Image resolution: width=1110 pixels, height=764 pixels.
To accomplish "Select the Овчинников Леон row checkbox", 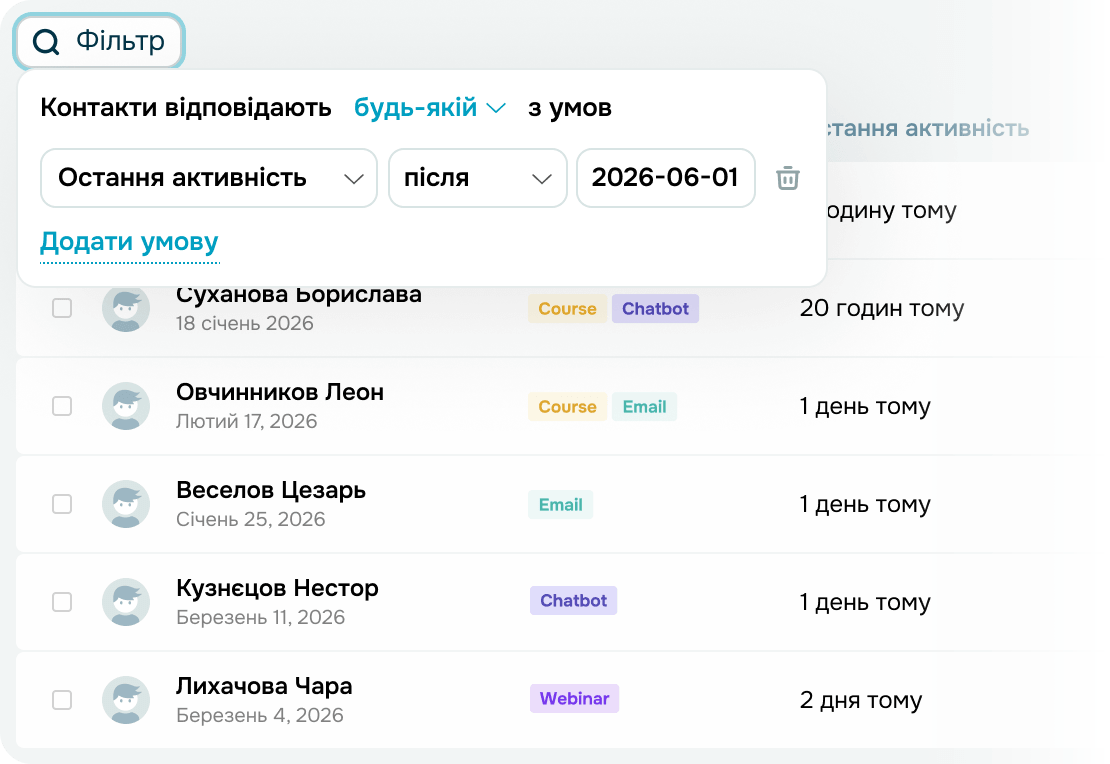I will [x=62, y=406].
